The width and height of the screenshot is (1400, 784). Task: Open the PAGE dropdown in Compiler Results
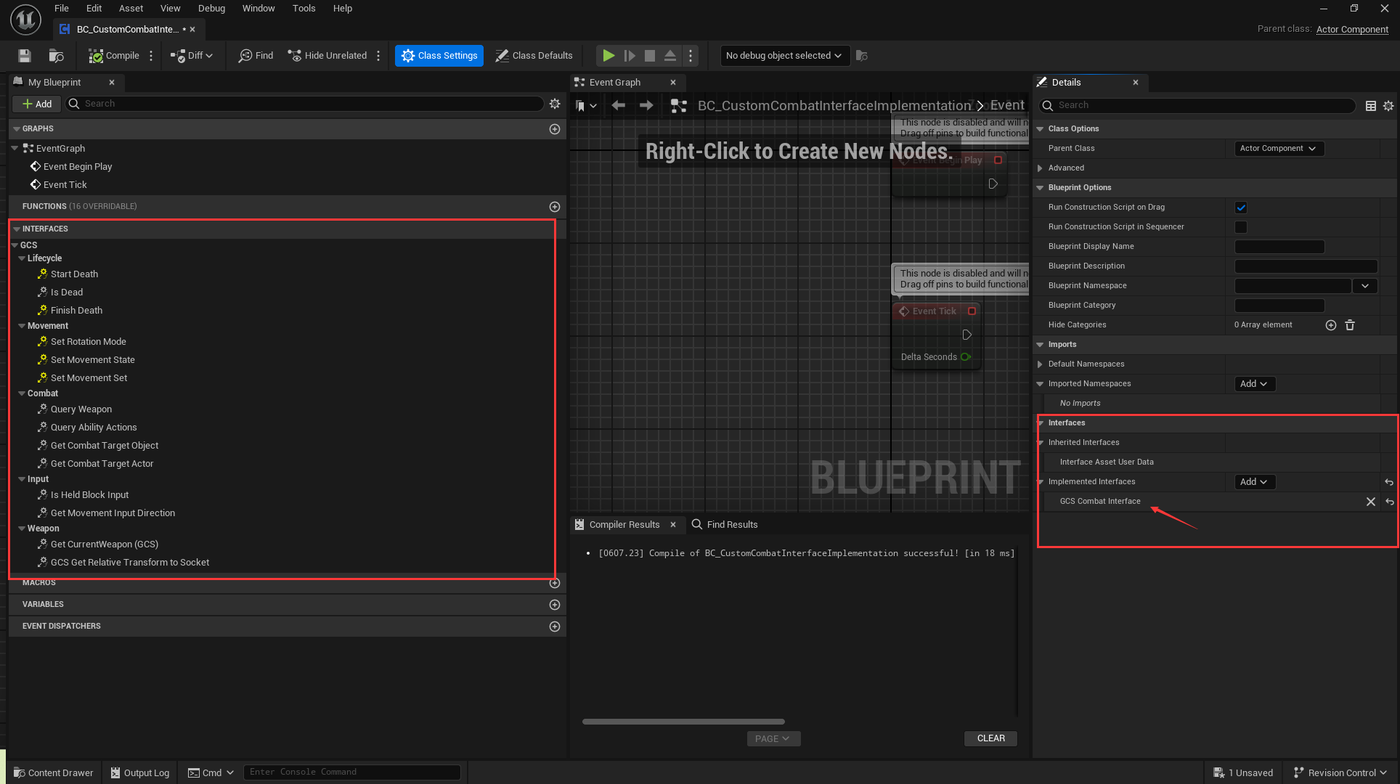pyautogui.click(x=773, y=739)
